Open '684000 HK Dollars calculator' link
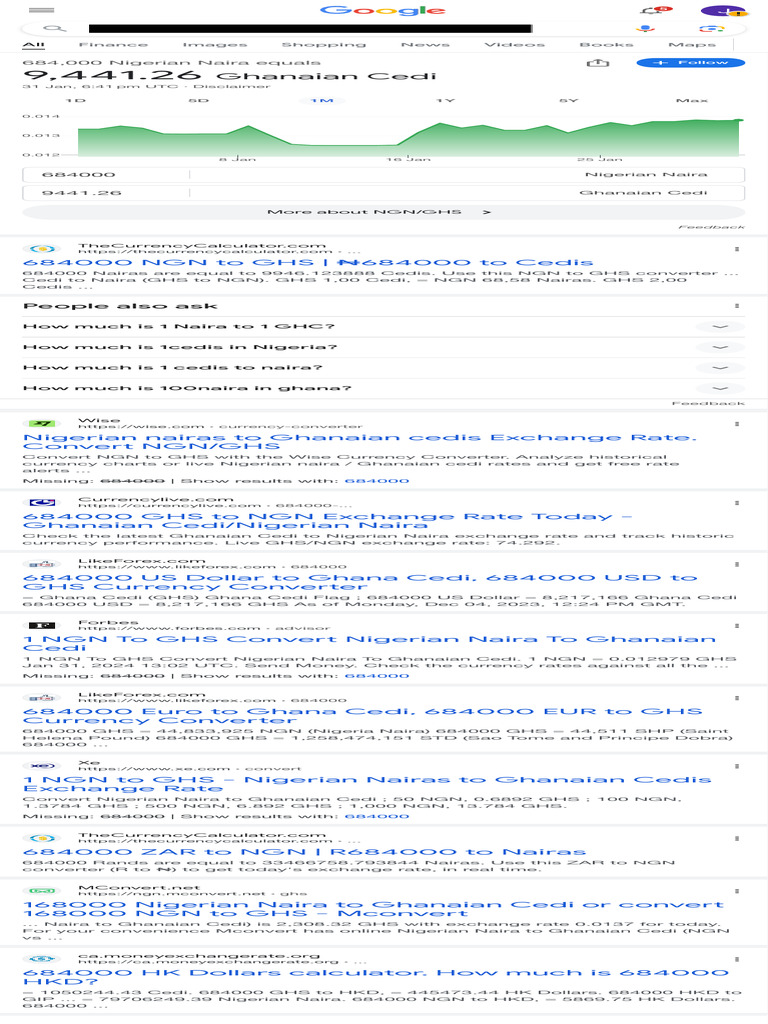 [x=376, y=978]
